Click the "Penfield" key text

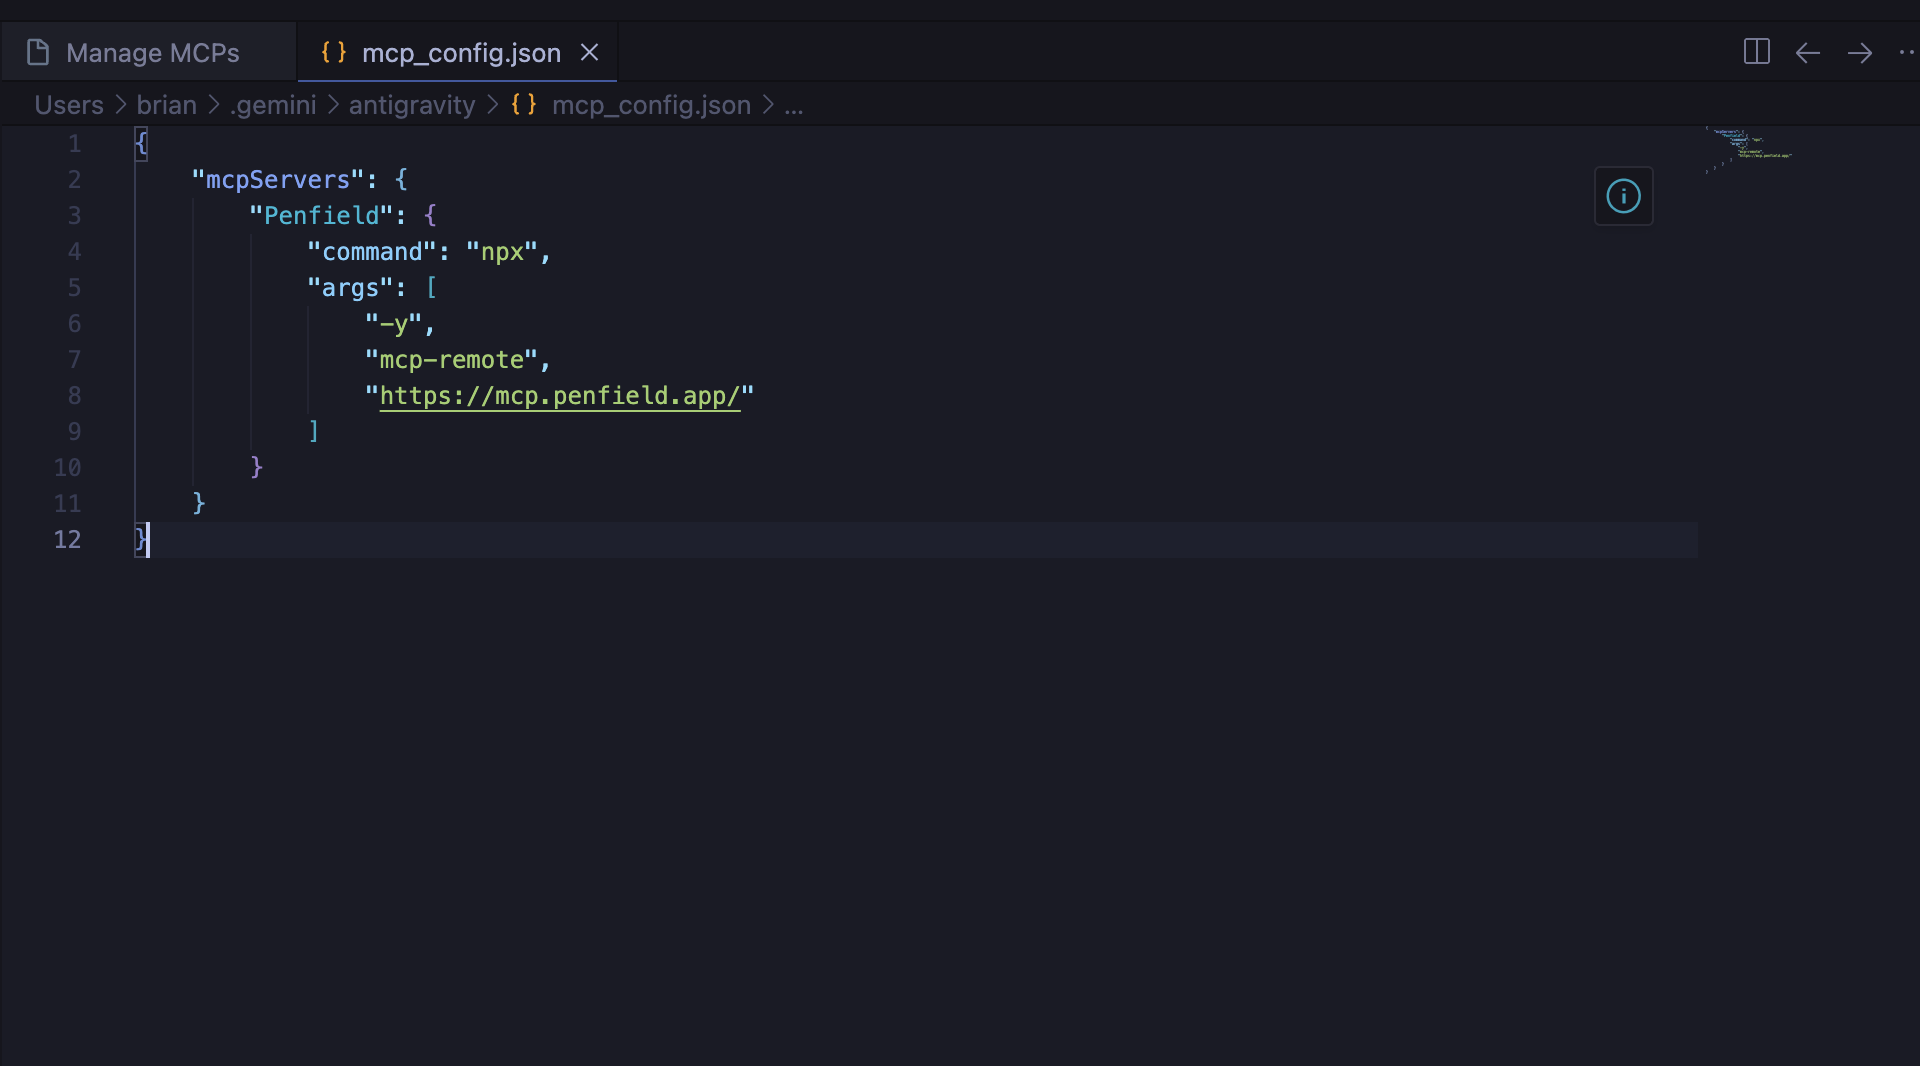pos(321,216)
